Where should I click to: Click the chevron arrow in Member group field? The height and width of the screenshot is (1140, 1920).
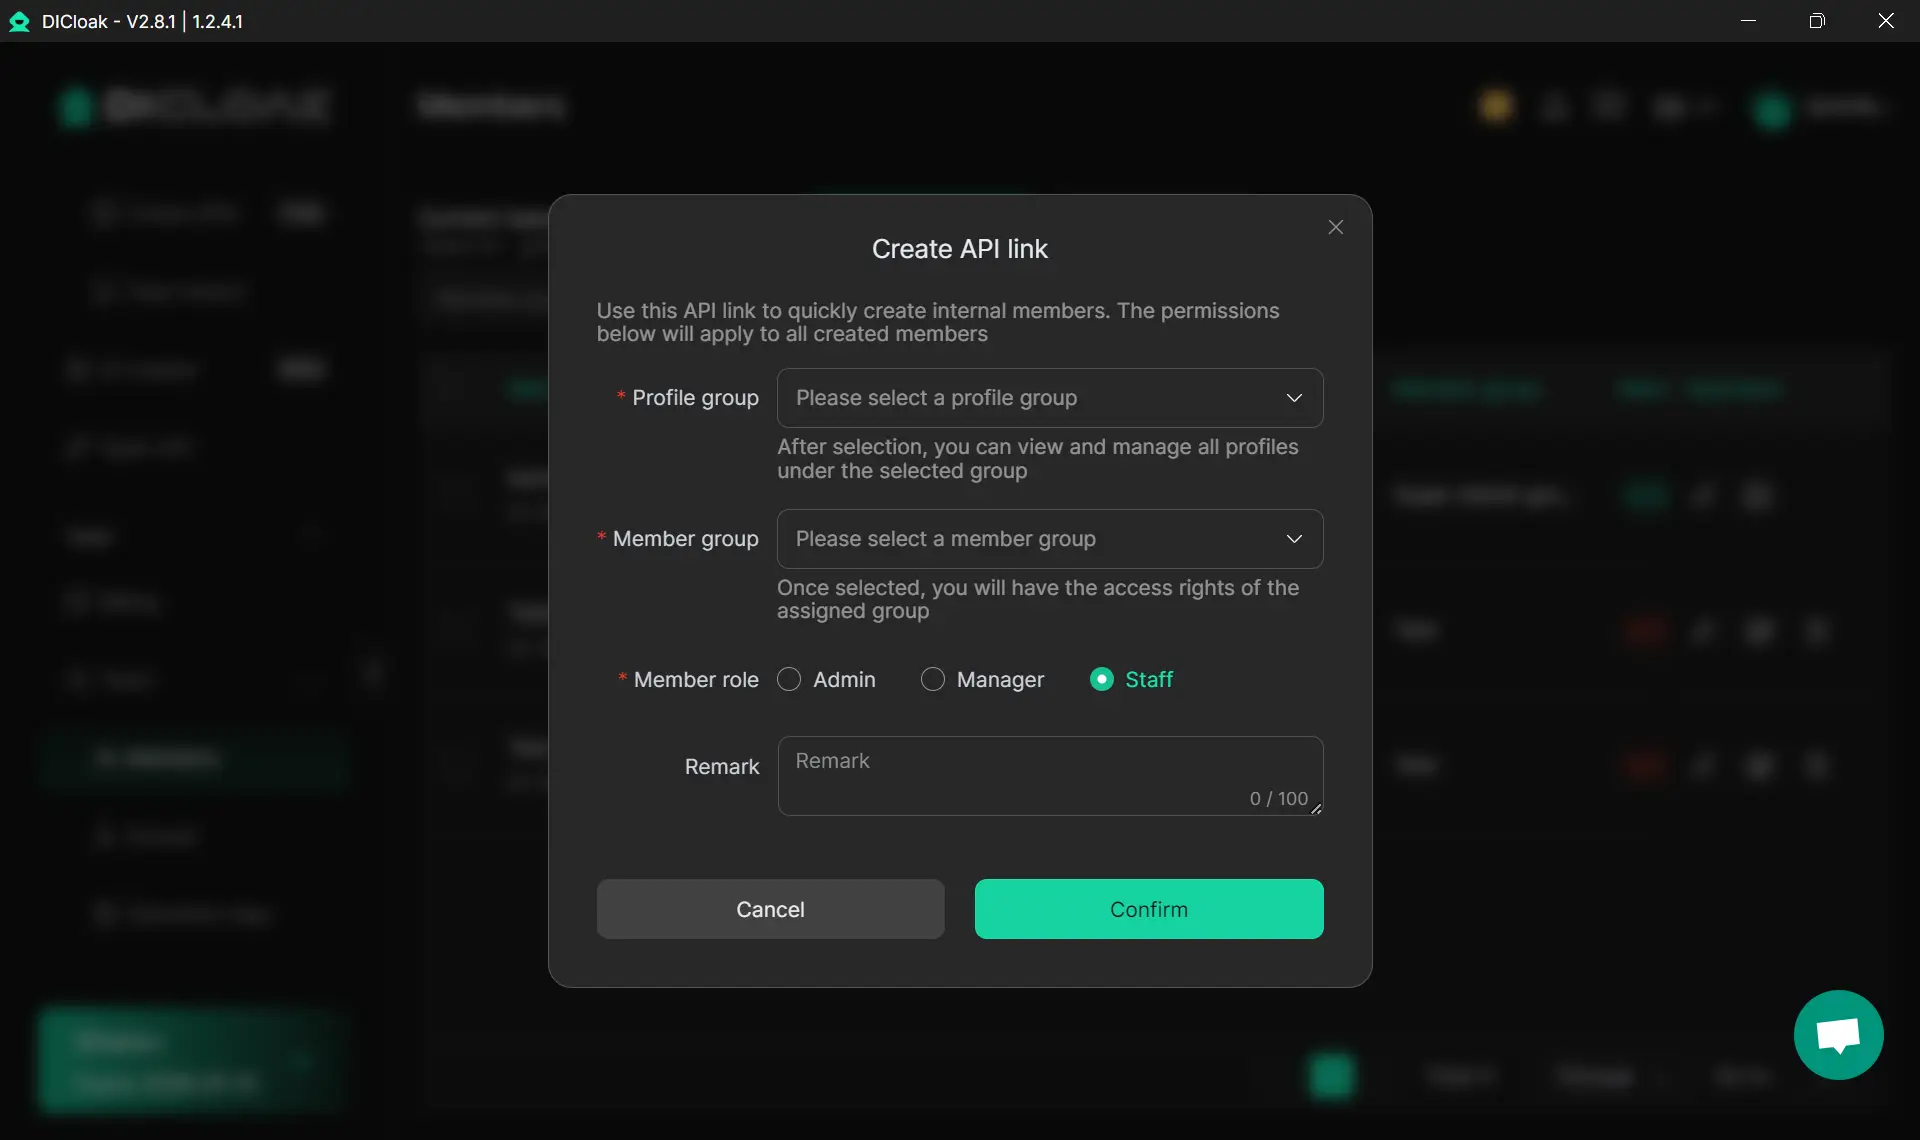(1294, 539)
